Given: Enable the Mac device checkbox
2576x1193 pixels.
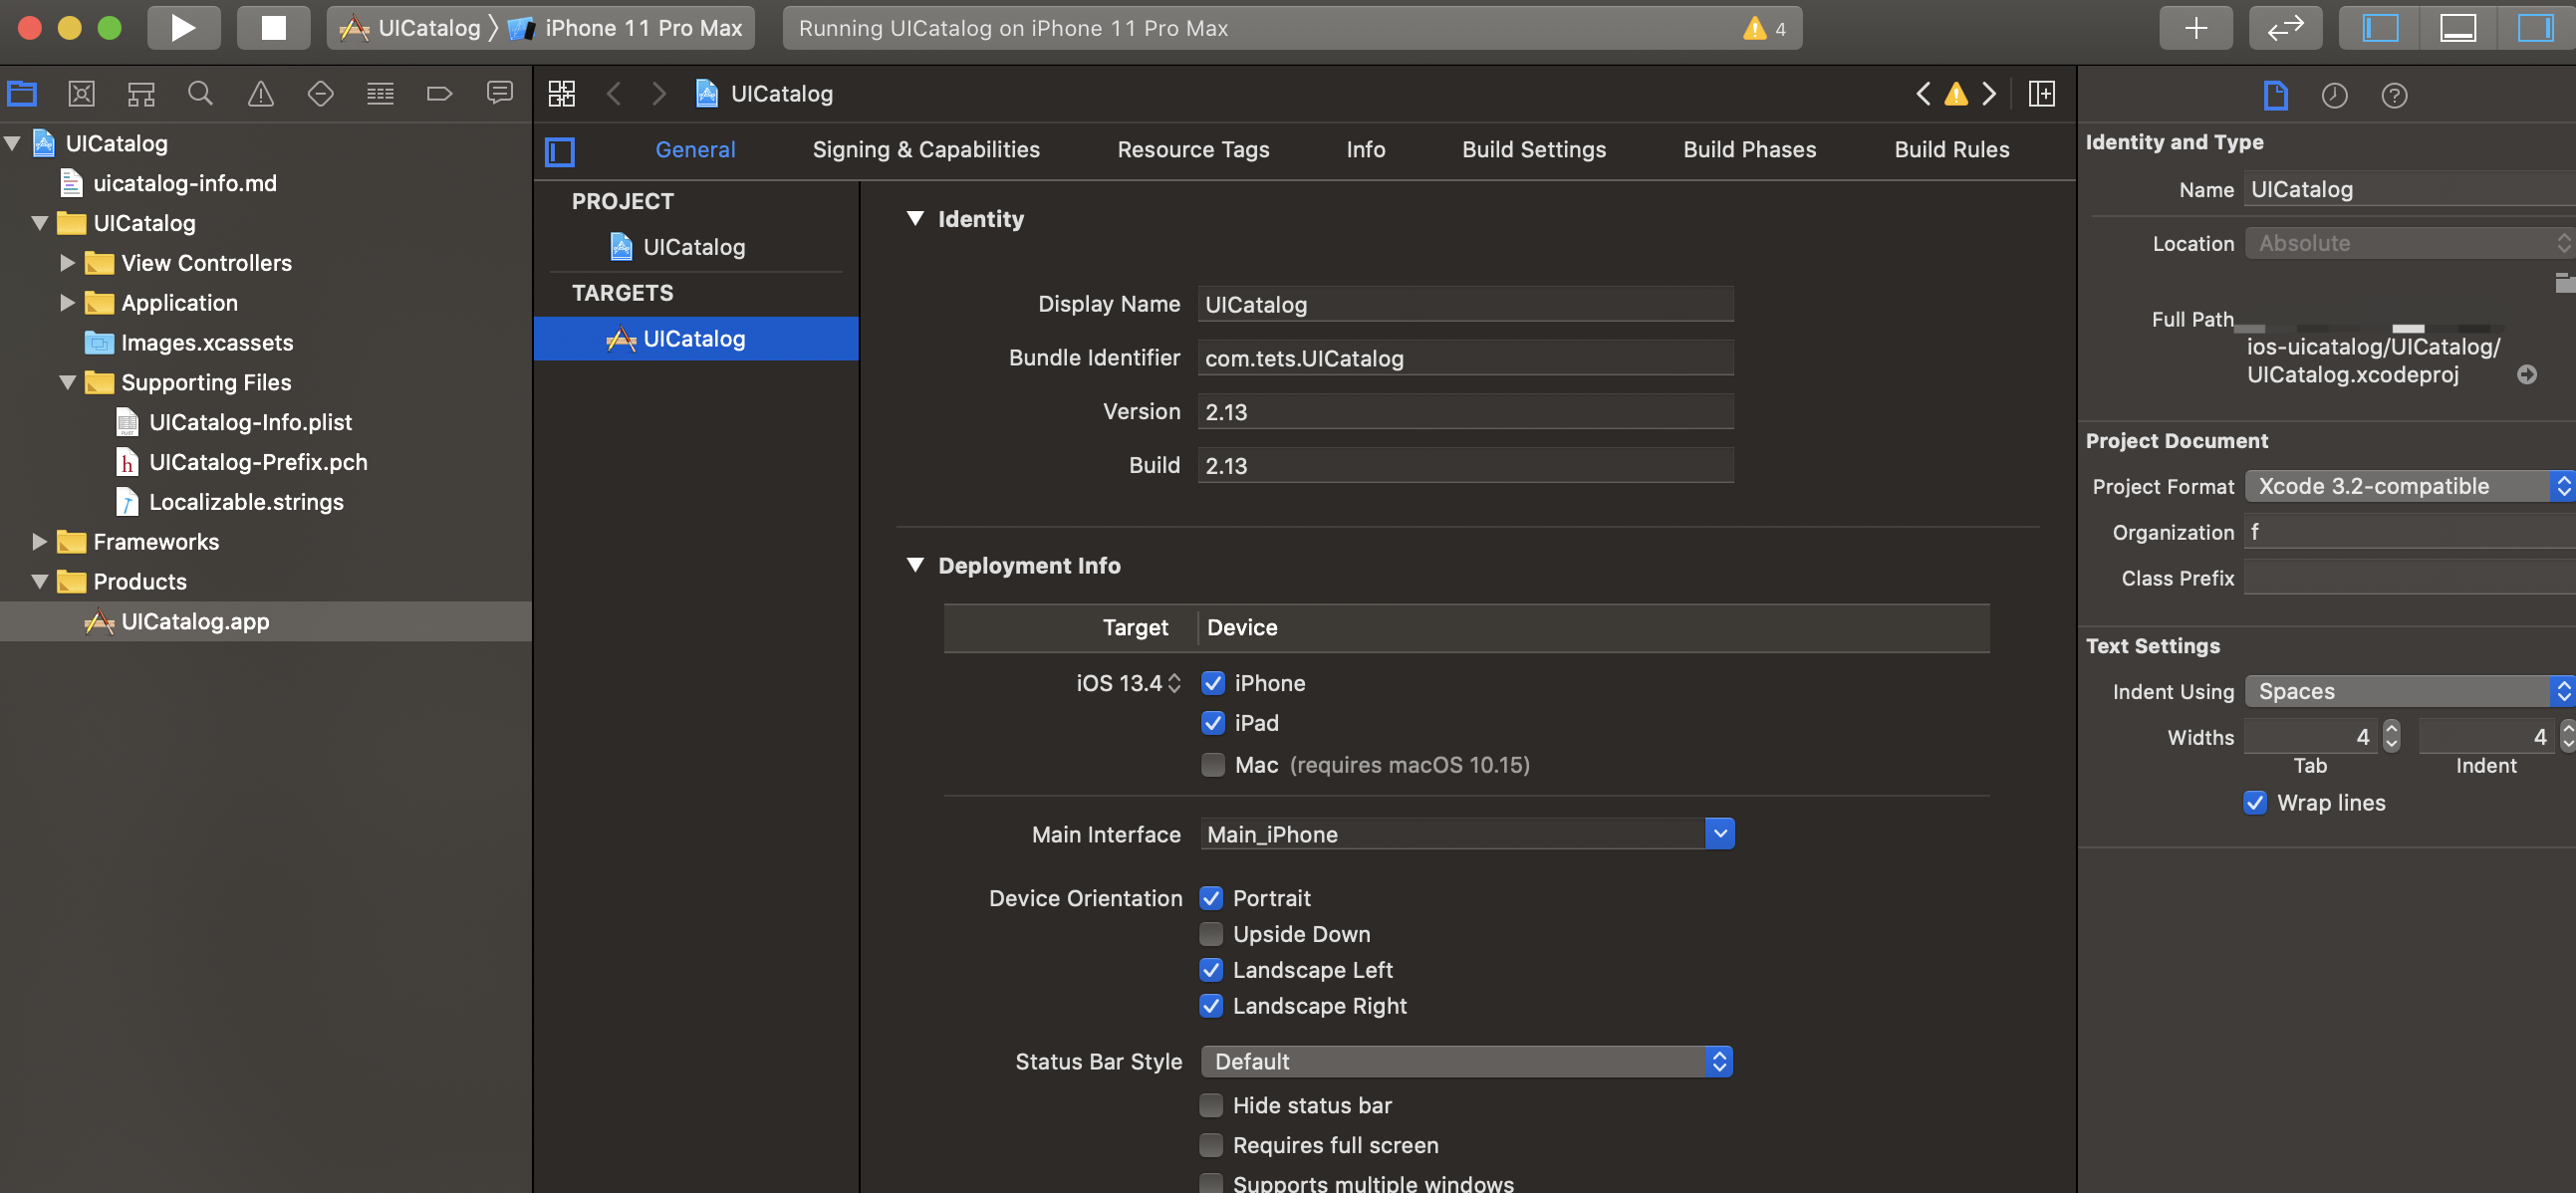Looking at the screenshot, I should (1212, 765).
